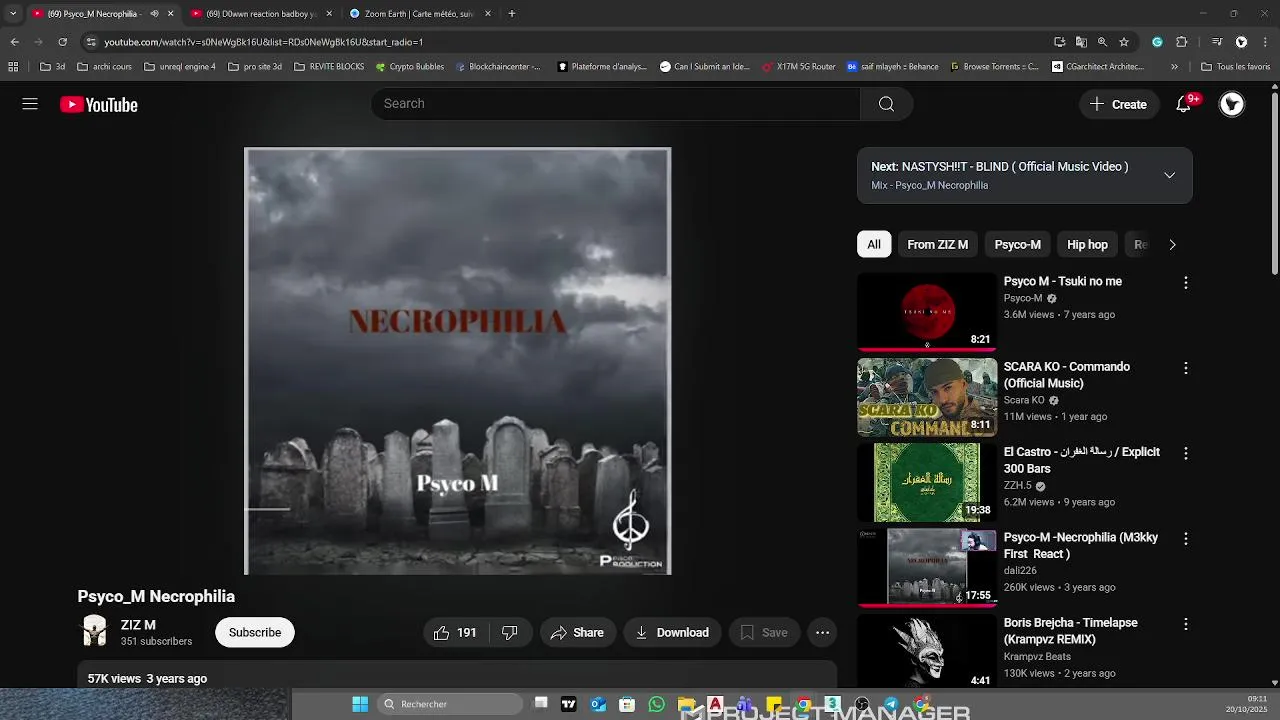The height and width of the screenshot is (720, 1280).
Task: Select the Hip hop filter chip
Action: [1087, 244]
